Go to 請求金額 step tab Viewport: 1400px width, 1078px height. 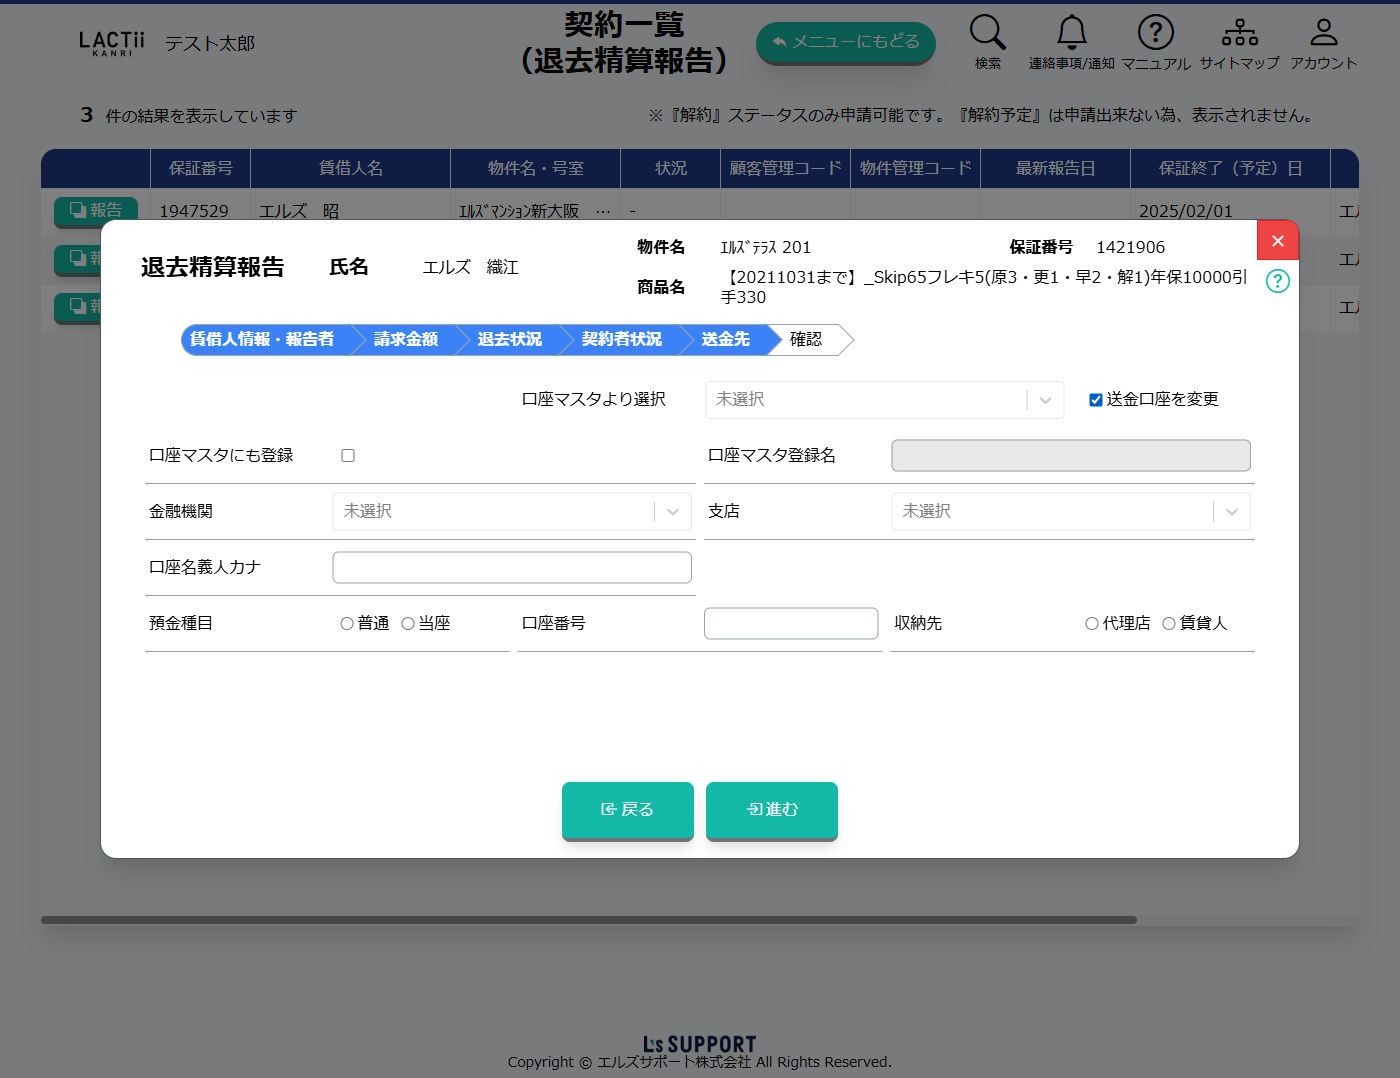pos(406,340)
